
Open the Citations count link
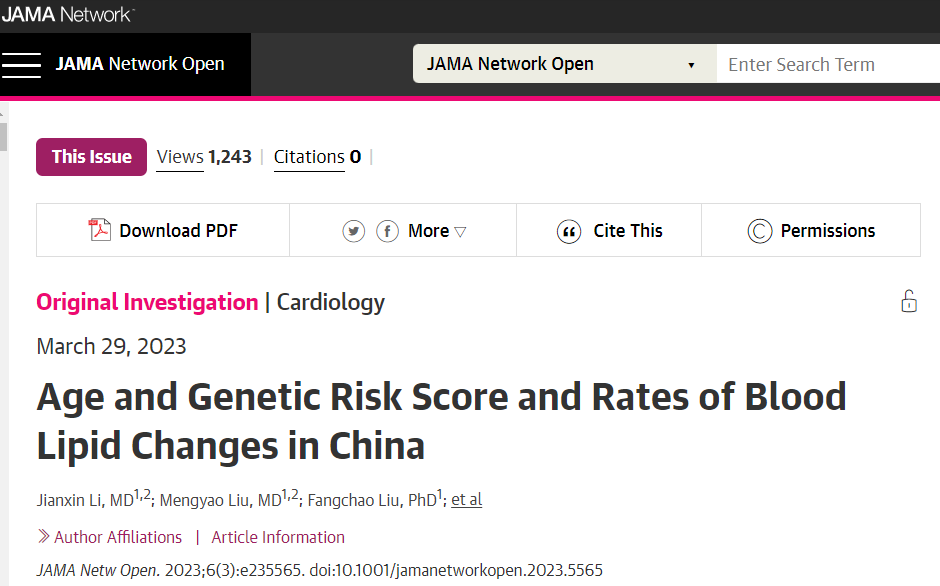point(317,157)
